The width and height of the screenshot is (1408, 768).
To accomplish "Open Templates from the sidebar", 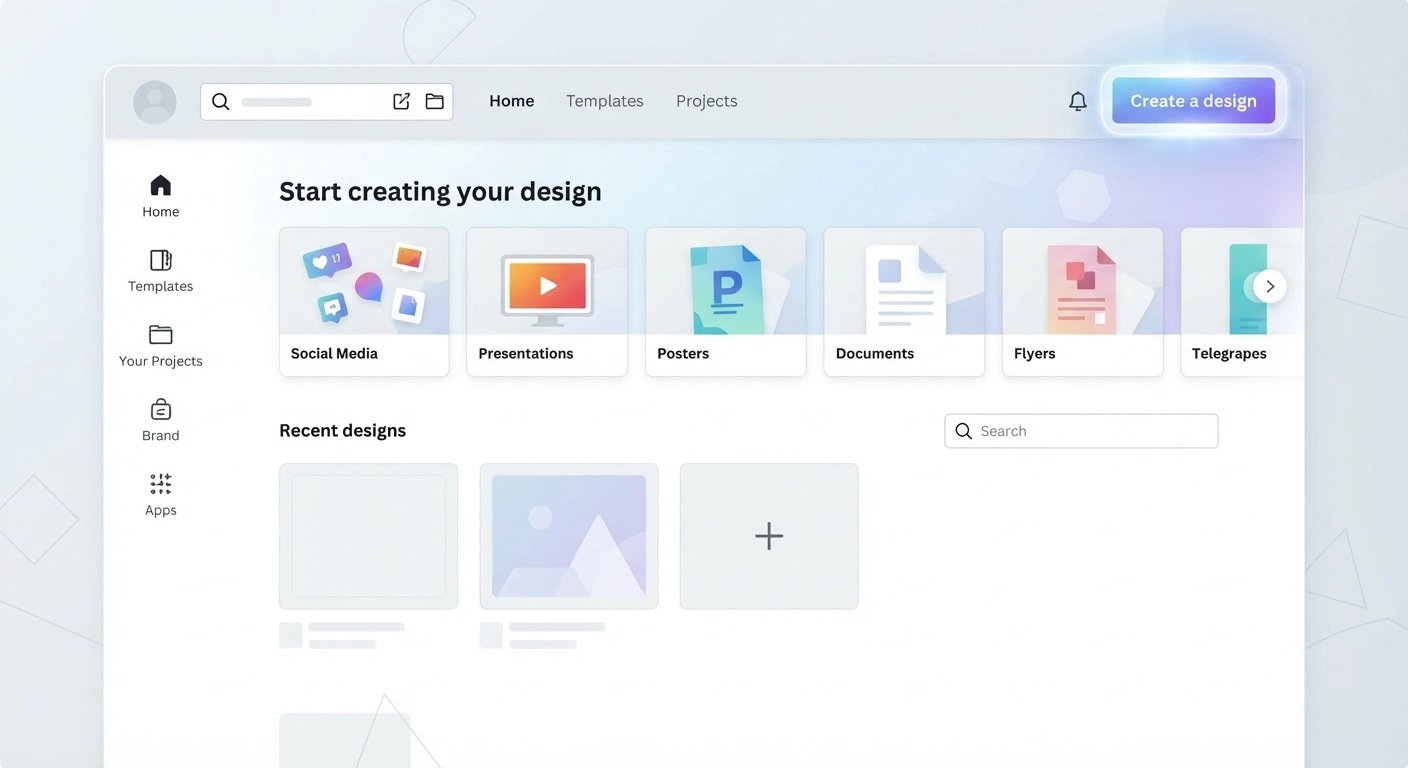I will [x=160, y=271].
